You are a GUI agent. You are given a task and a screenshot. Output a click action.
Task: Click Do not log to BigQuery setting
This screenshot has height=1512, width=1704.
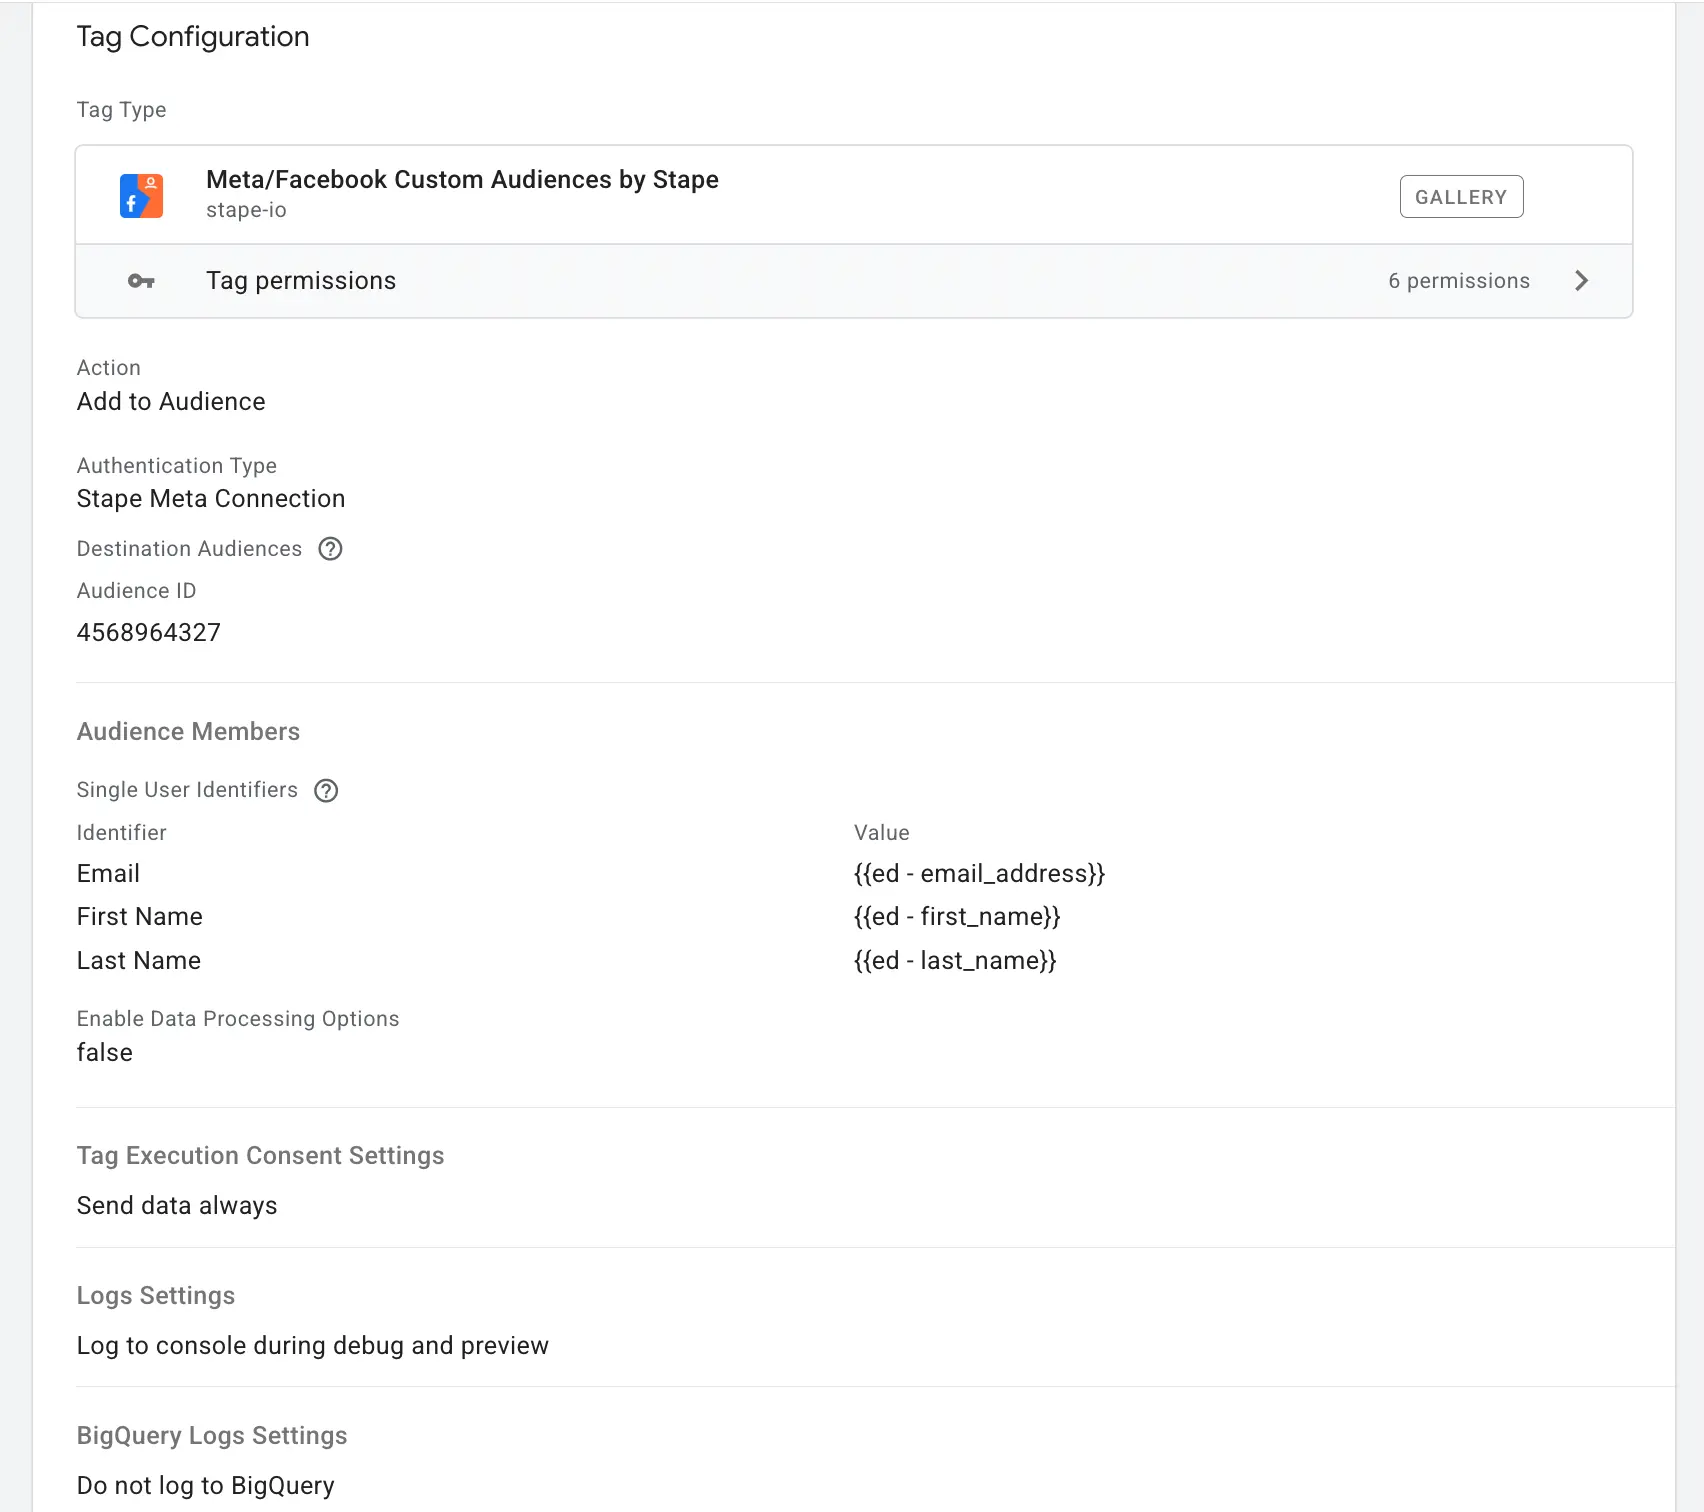click(x=205, y=1485)
